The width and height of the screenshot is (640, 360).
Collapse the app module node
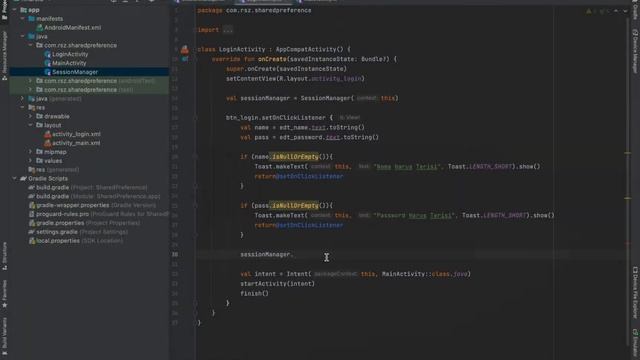pyautogui.click(x=15, y=10)
